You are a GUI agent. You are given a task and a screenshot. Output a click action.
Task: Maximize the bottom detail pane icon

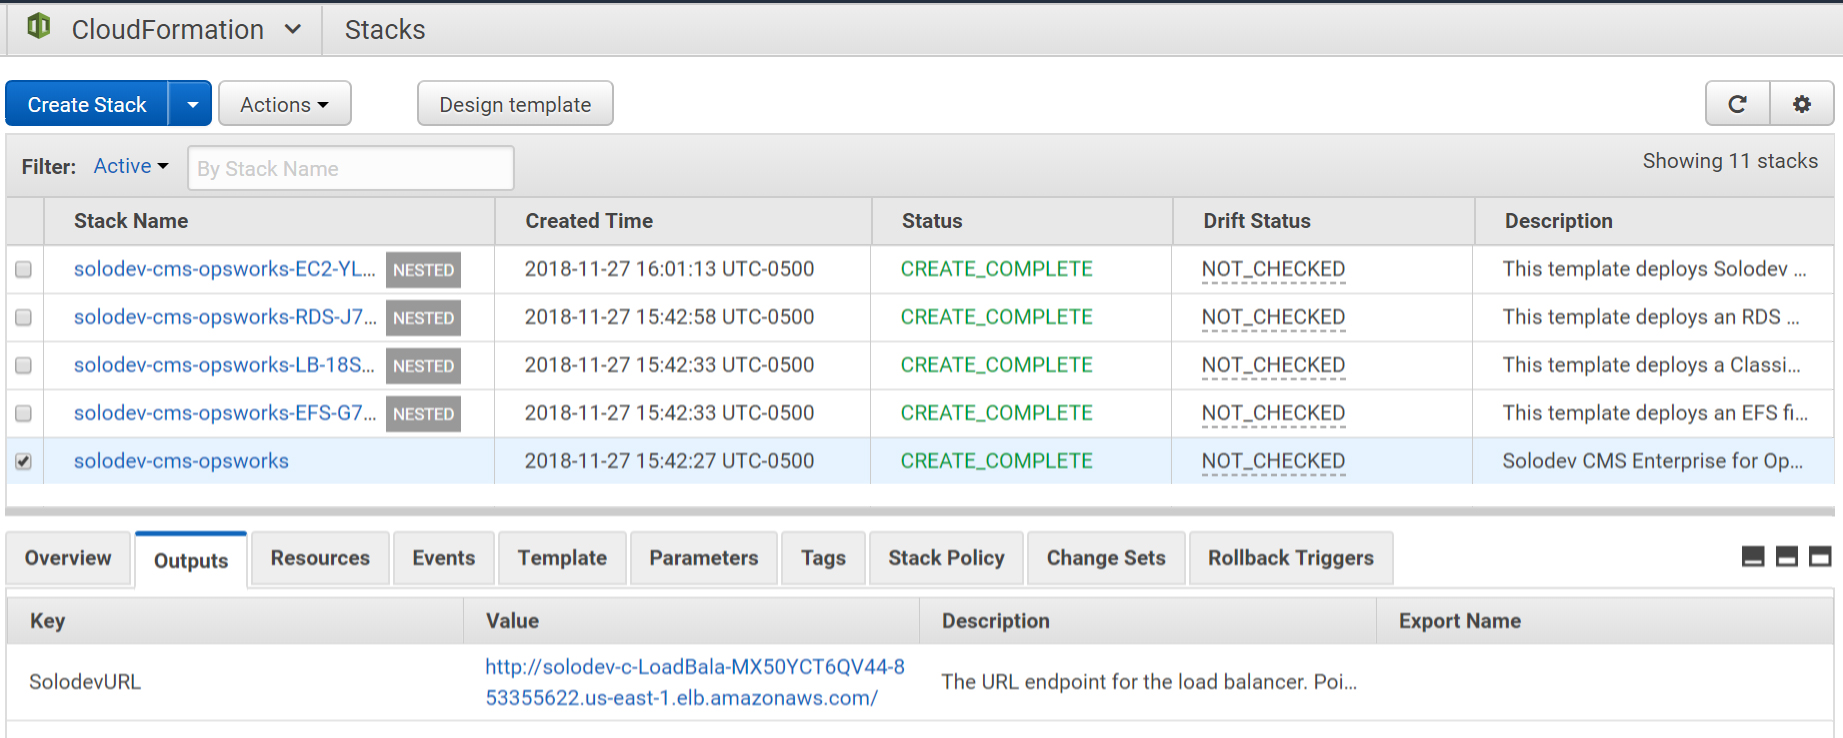point(1821,557)
